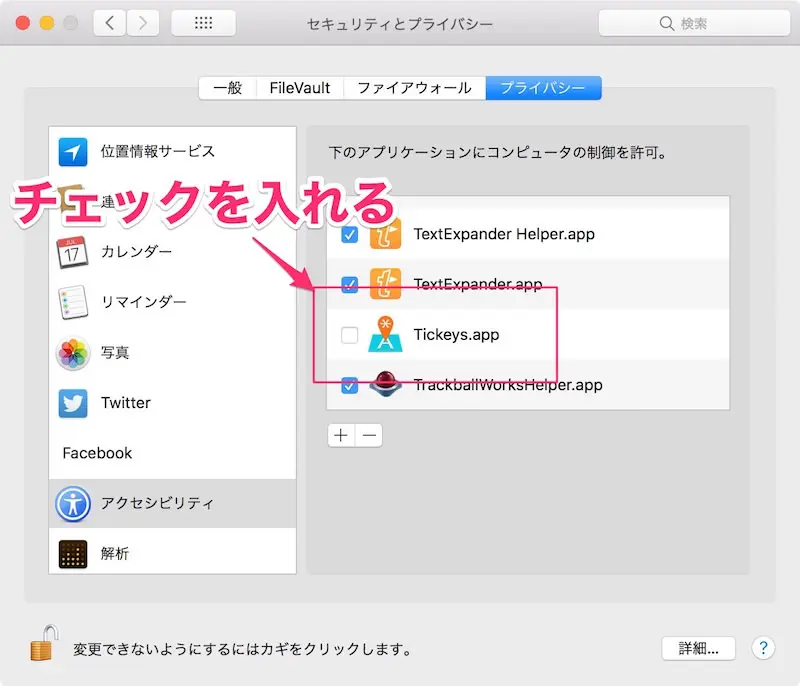Uncheck the TextExpander.app checkbox
The width and height of the screenshot is (800, 686).
point(349,284)
